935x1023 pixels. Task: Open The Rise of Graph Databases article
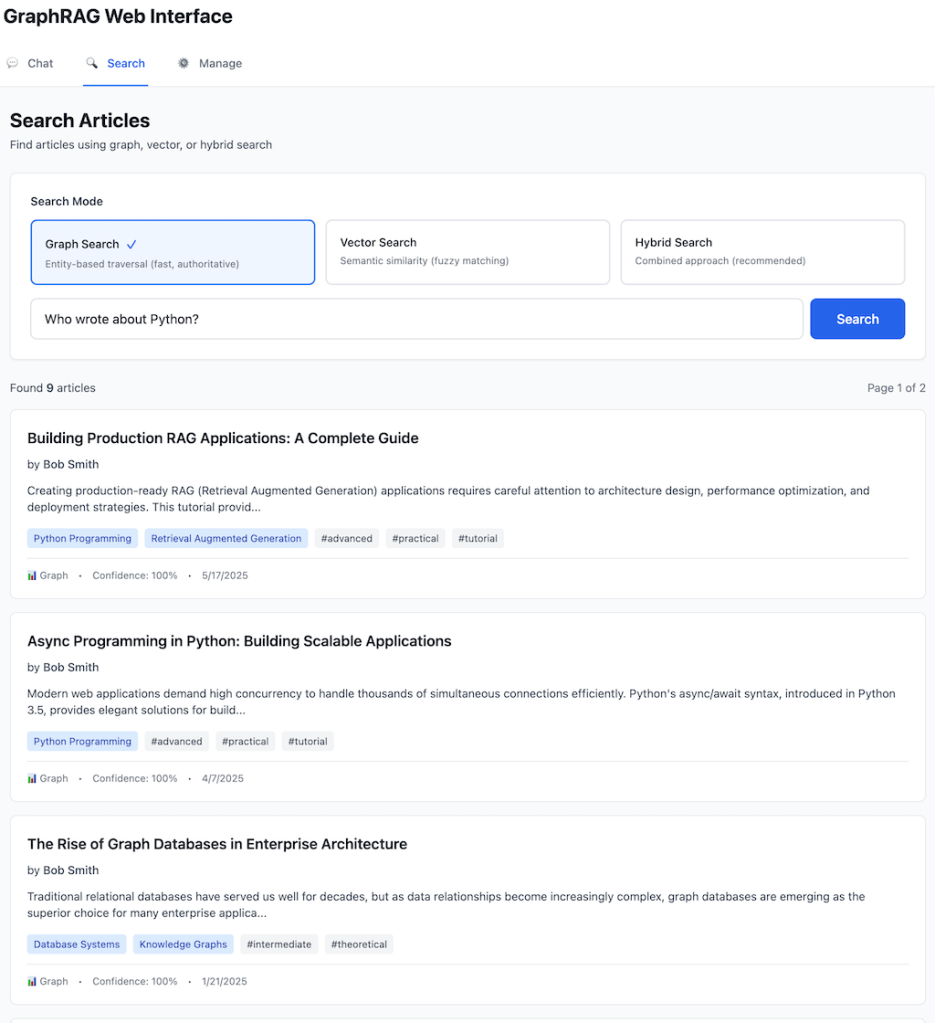(217, 844)
